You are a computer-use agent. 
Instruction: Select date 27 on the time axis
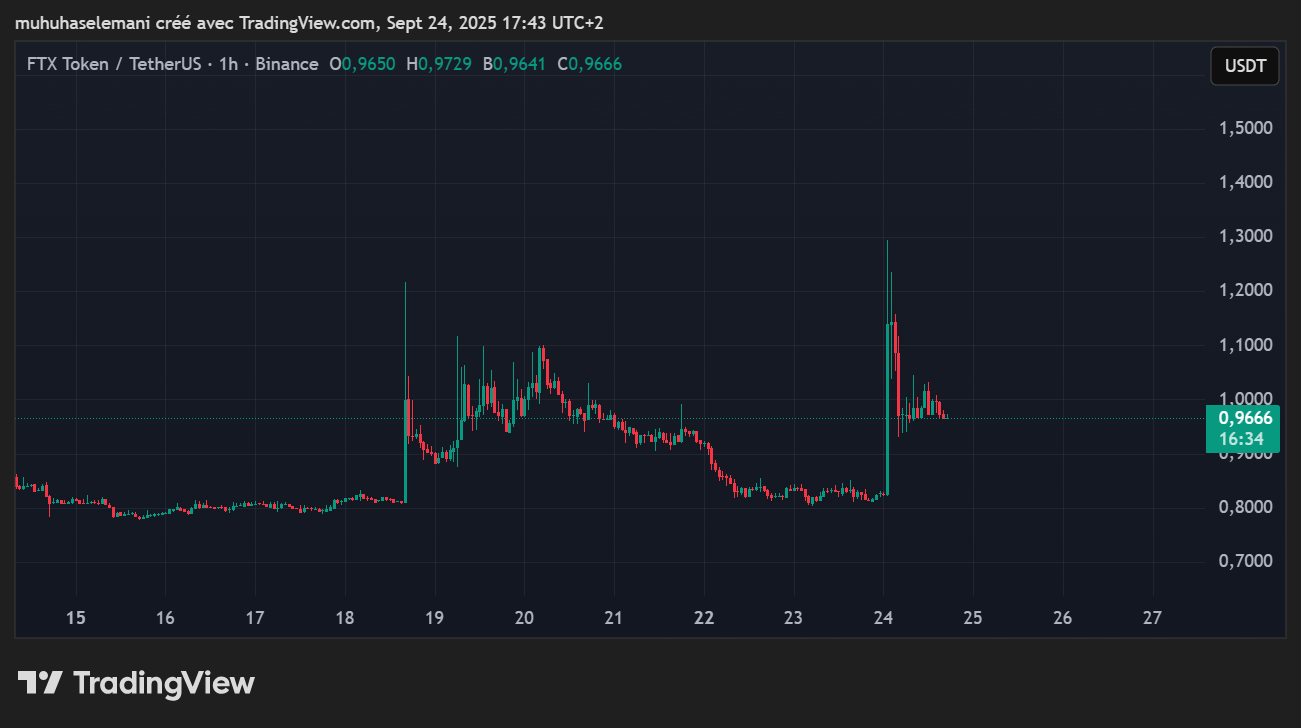pyautogui.click(x=1152, y=618)
